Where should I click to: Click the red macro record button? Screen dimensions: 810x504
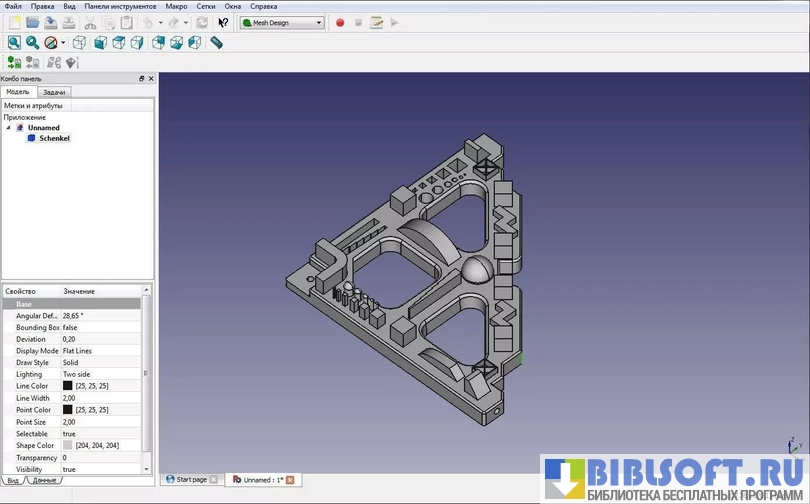[340, 22]
